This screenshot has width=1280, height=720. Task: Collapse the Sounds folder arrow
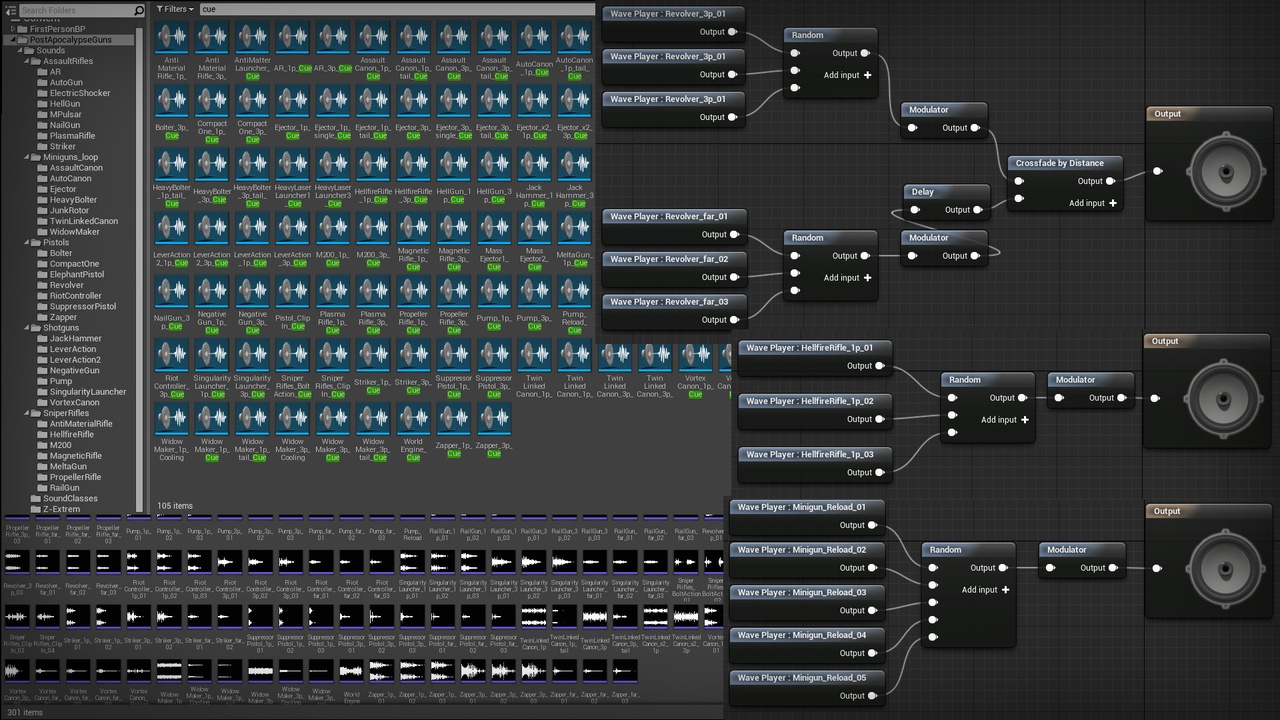[x=18, y=51]
